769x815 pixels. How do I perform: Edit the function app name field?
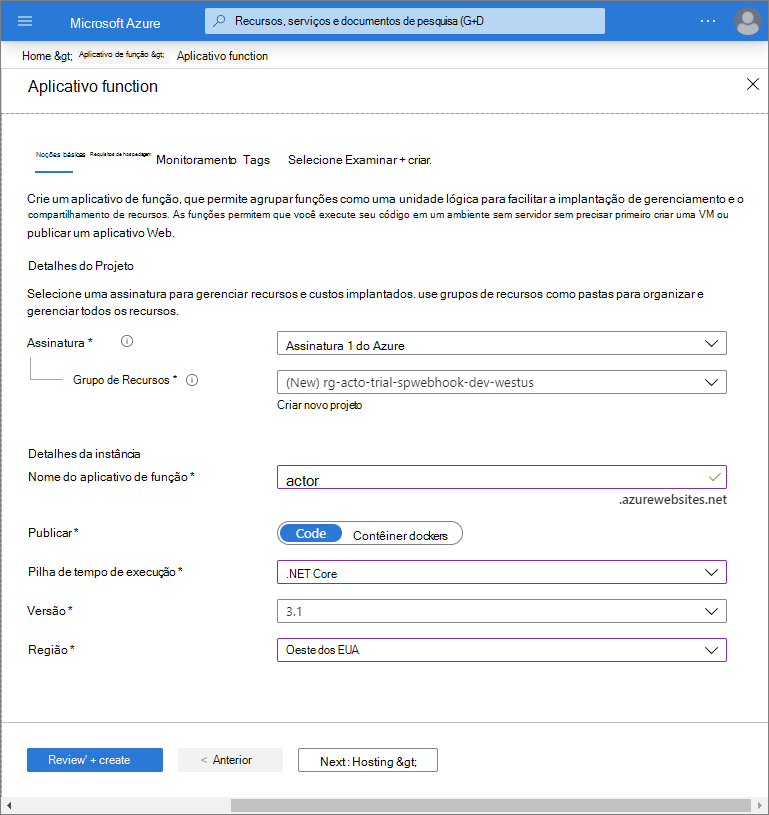[502, 477]
